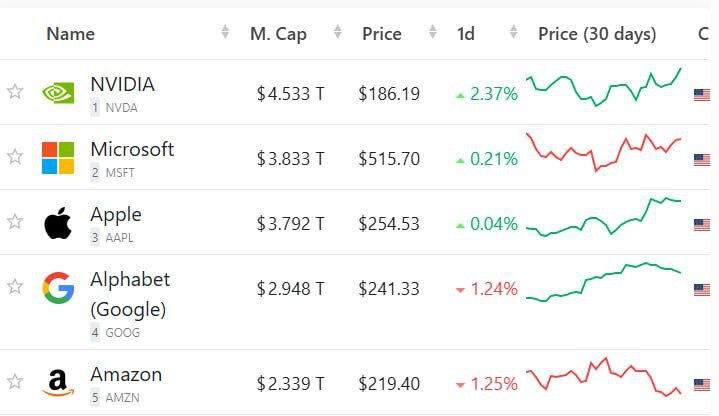Sort by M. Cap column arrows
Image resolution: width=719 pixels, height=416 pixels.
click(x=337, y=34)
